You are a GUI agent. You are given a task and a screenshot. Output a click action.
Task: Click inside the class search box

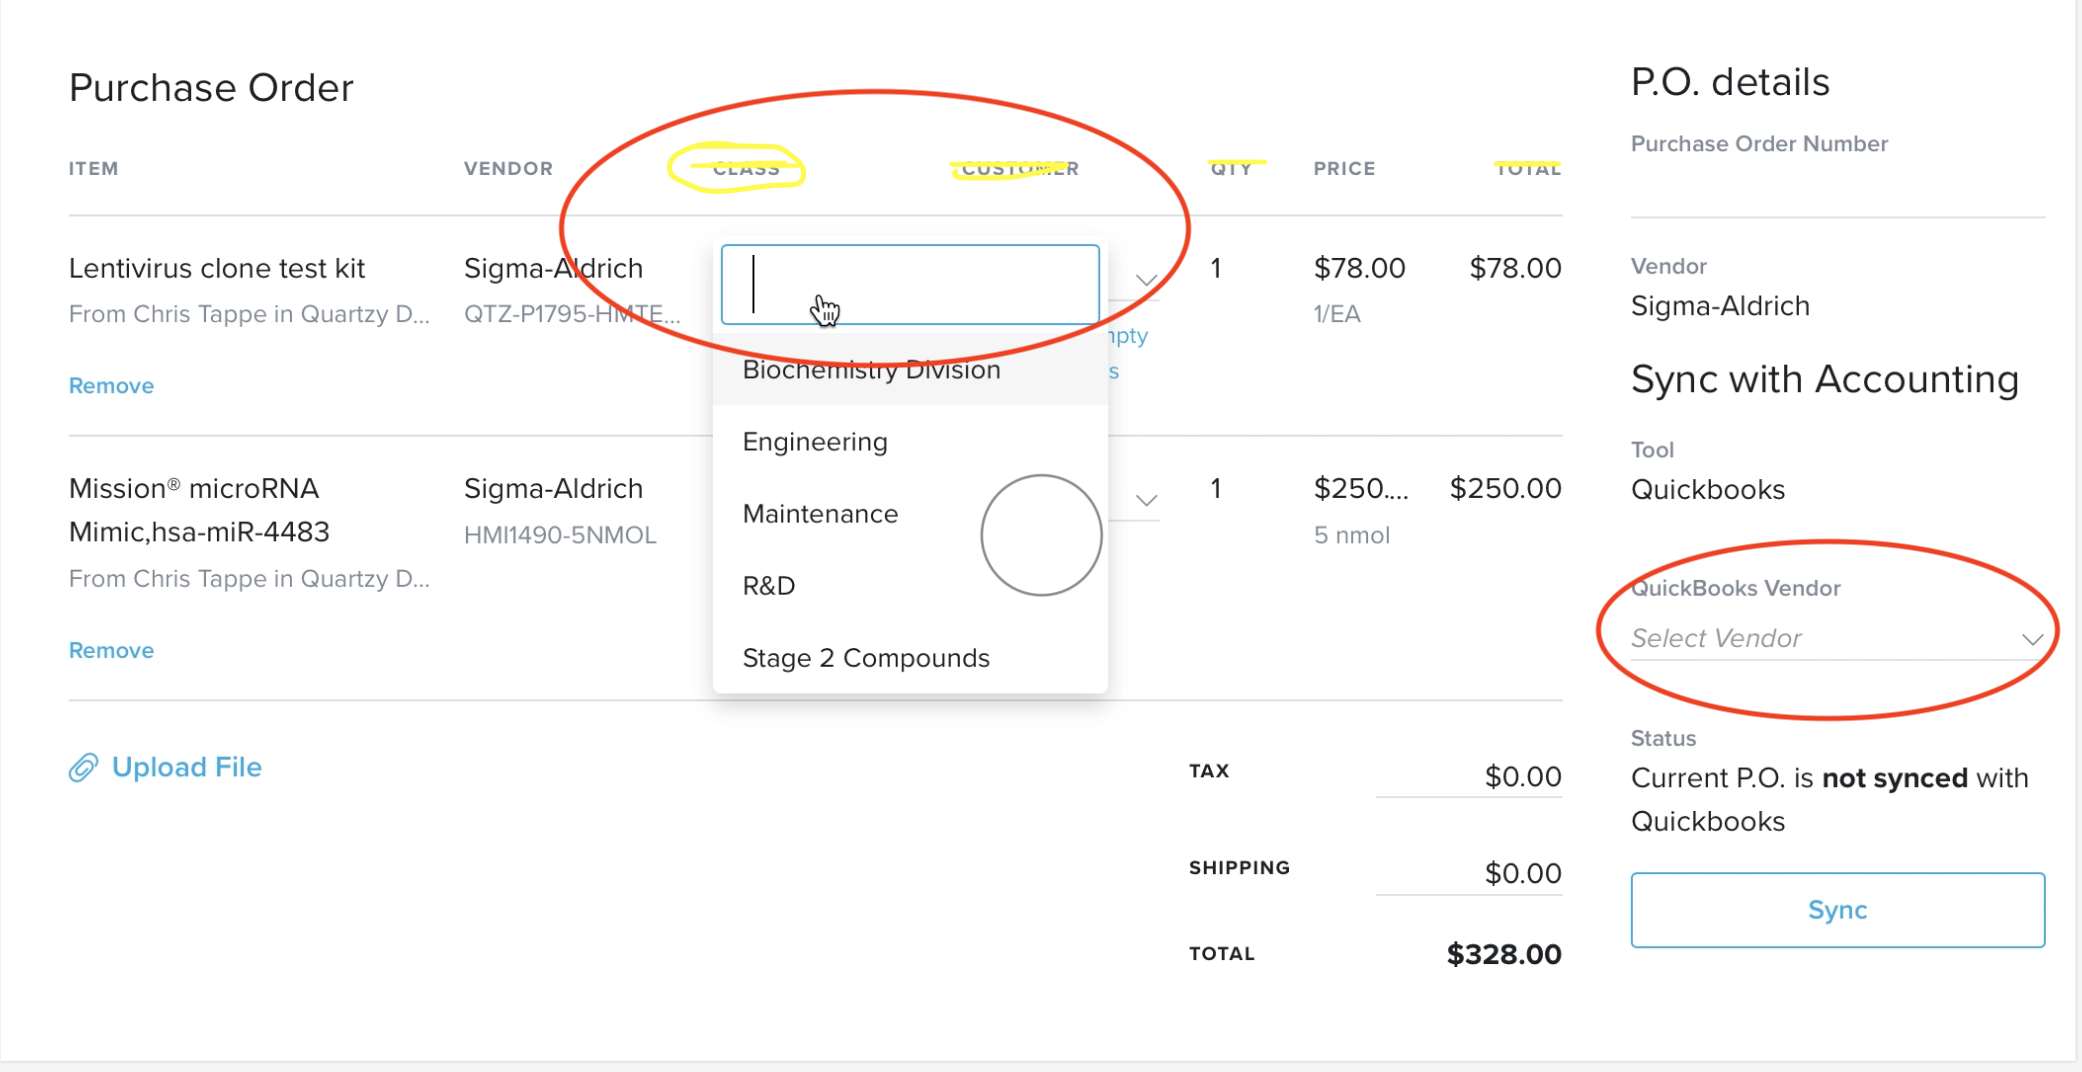click(908, 284)
